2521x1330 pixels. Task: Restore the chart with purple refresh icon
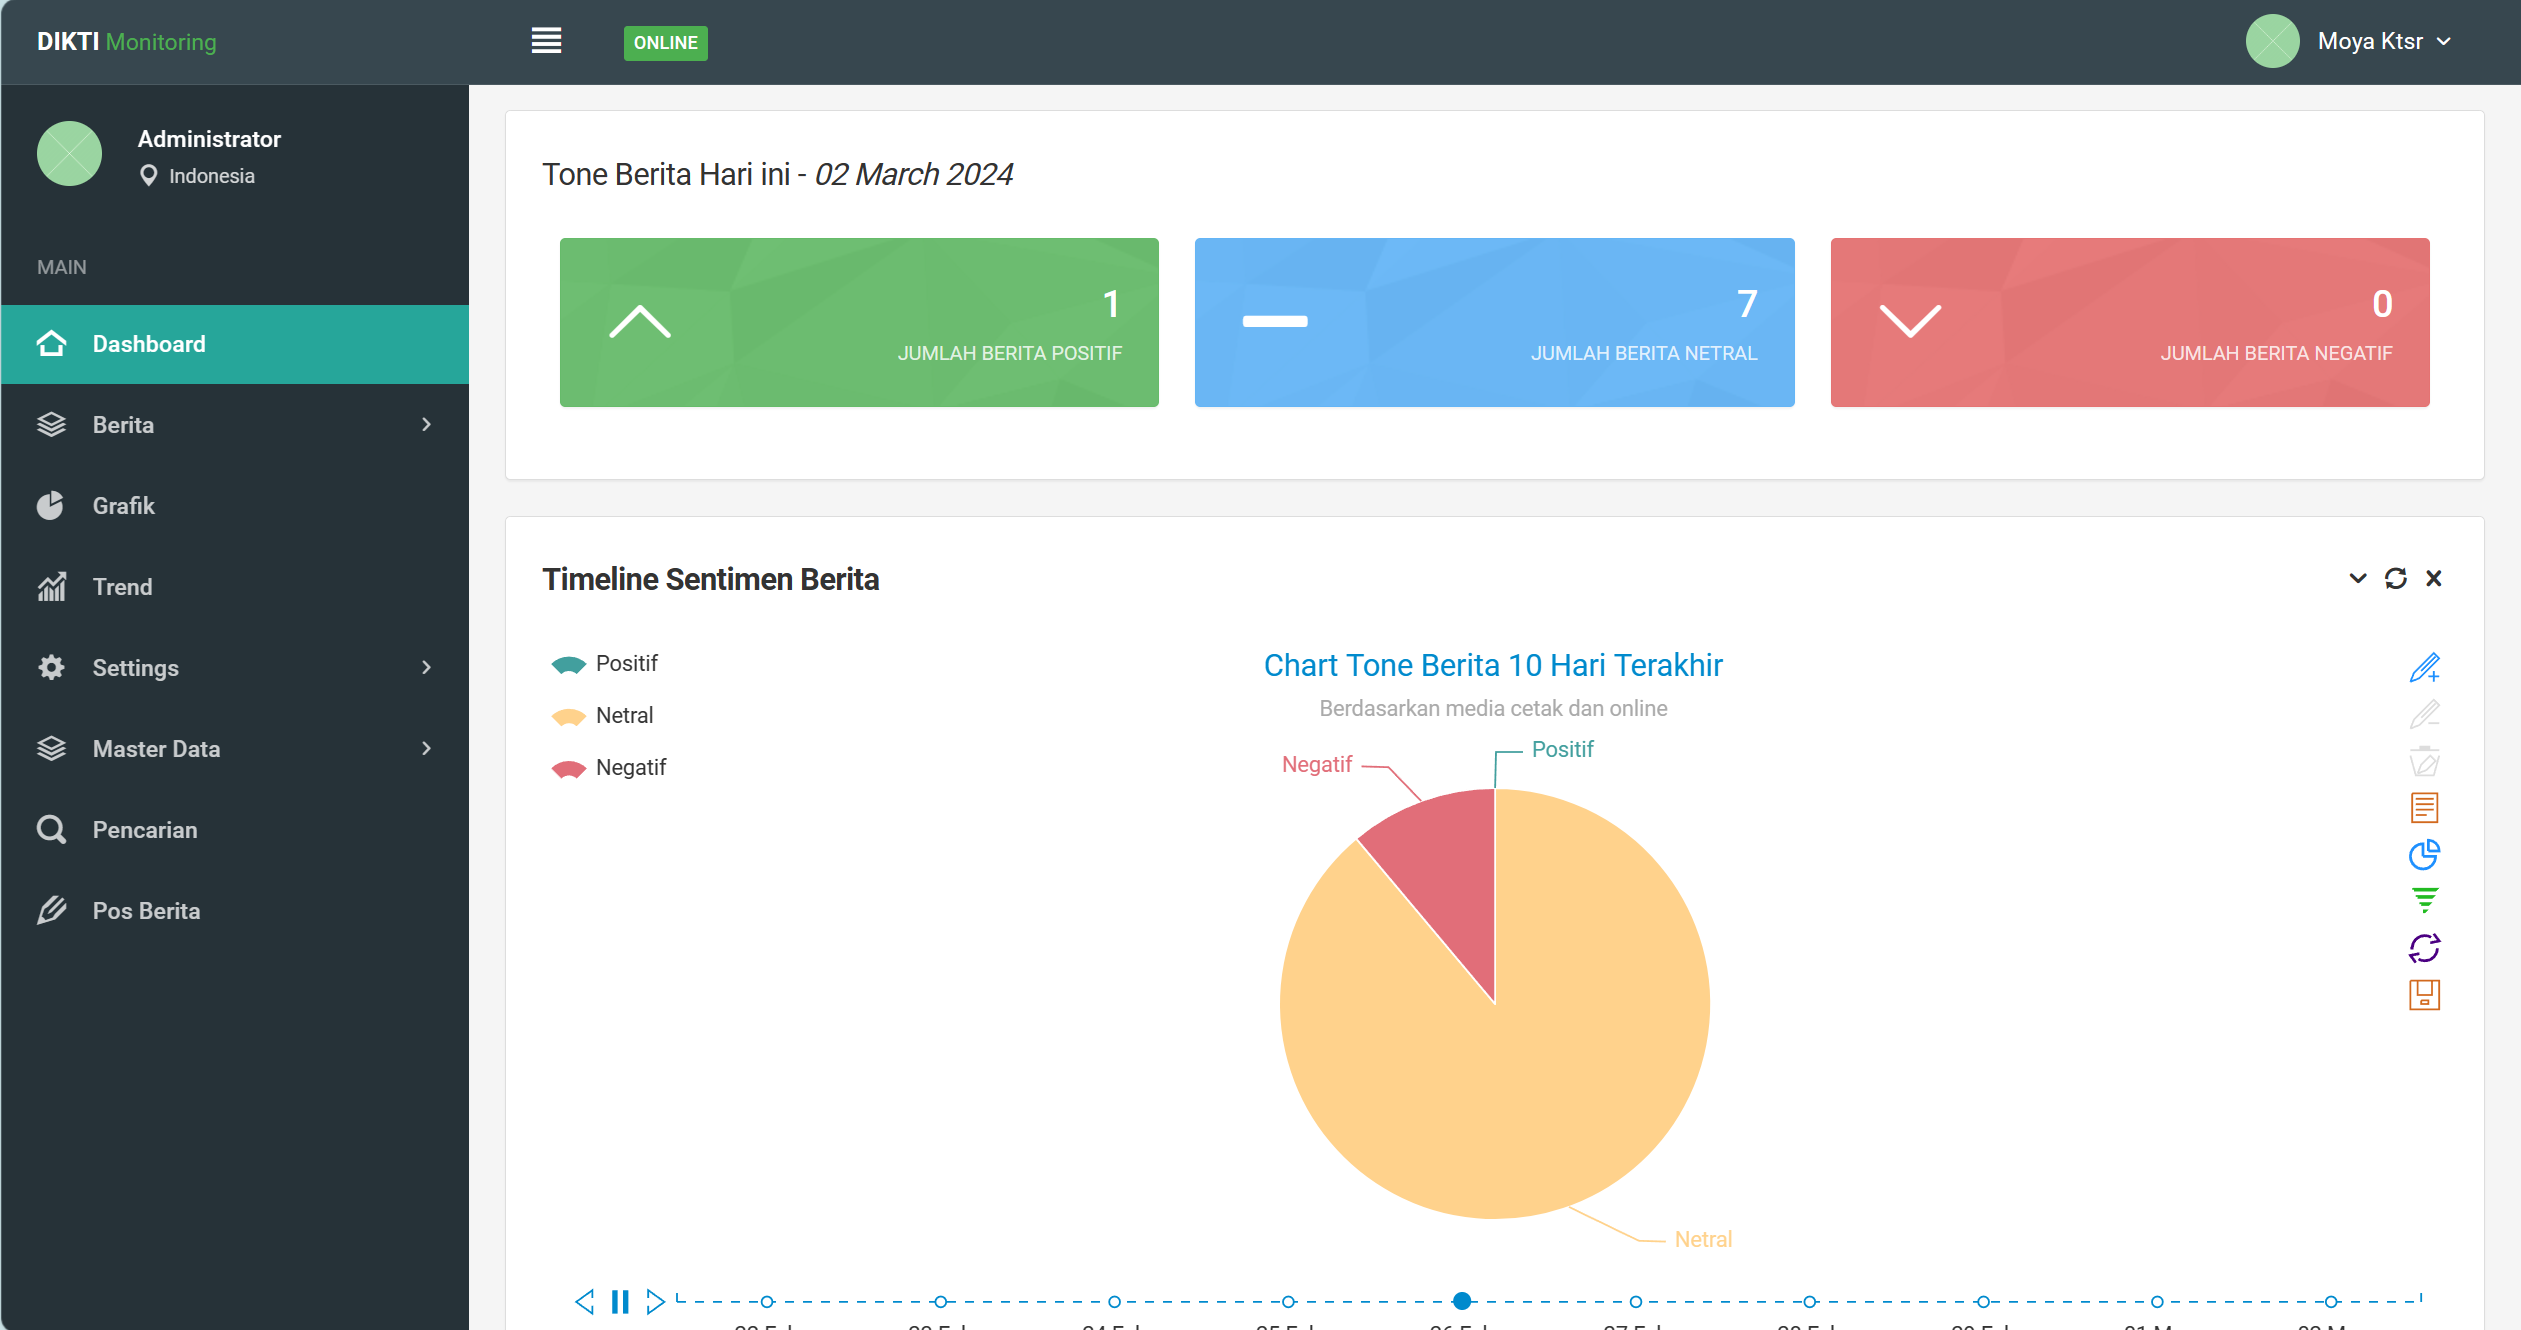coord(2424,947)
